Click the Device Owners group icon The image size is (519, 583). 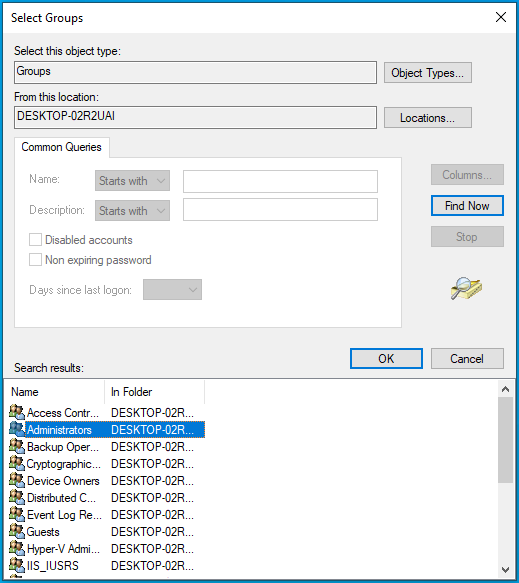[x=16, y=480]
